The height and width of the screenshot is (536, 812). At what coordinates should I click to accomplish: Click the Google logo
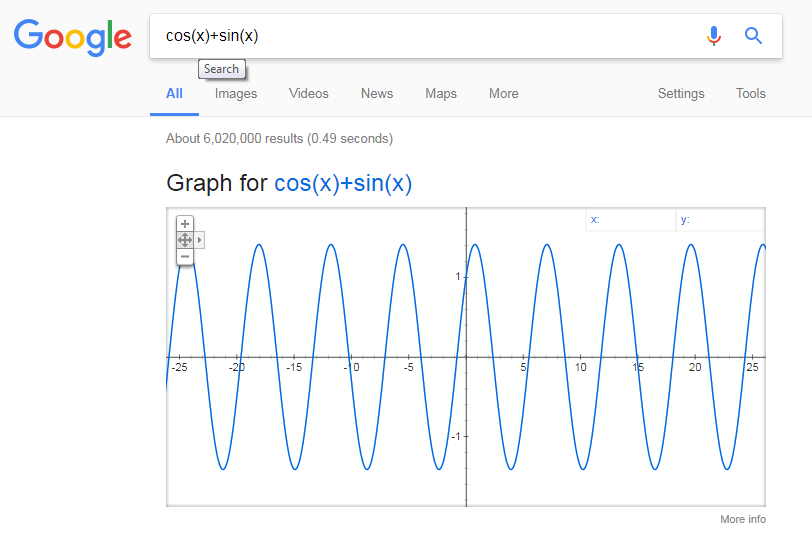(x=73, y=36)
